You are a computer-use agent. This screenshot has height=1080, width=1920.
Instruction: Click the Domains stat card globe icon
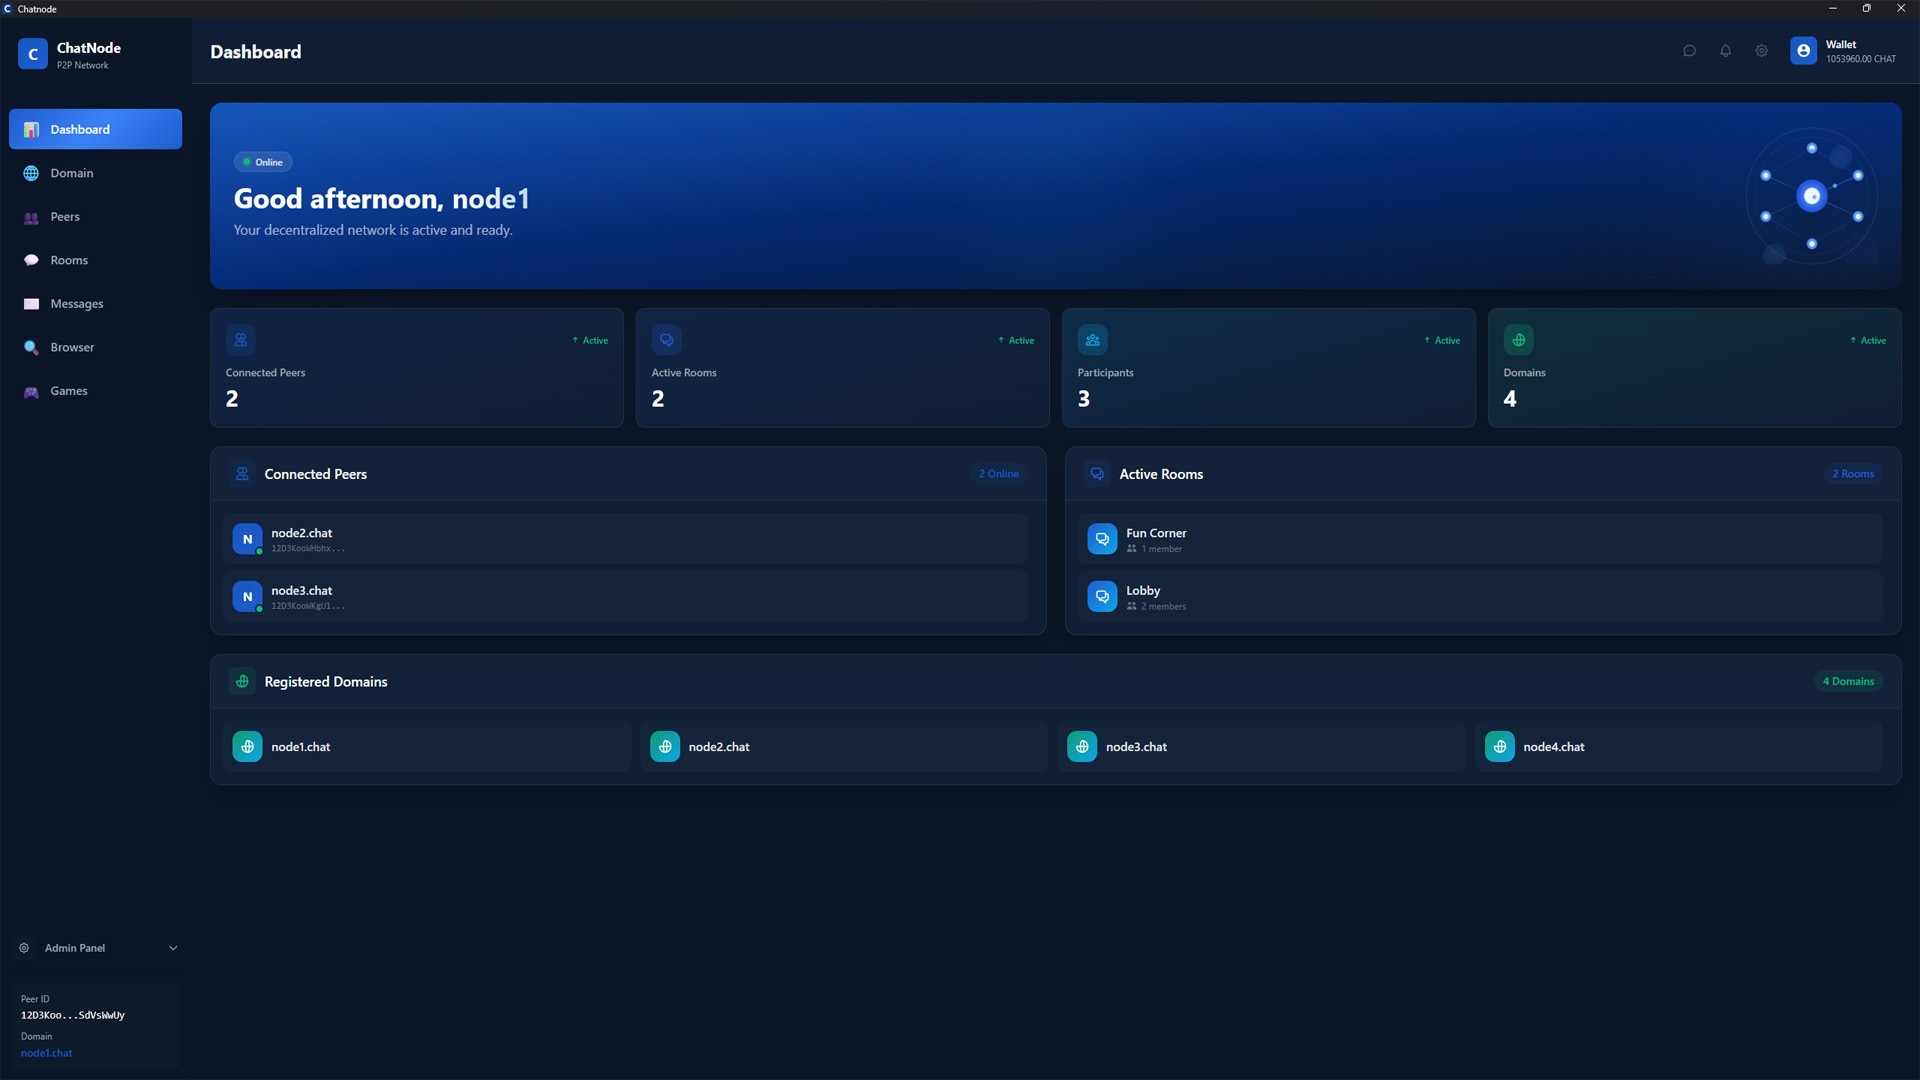[1518, 340]
